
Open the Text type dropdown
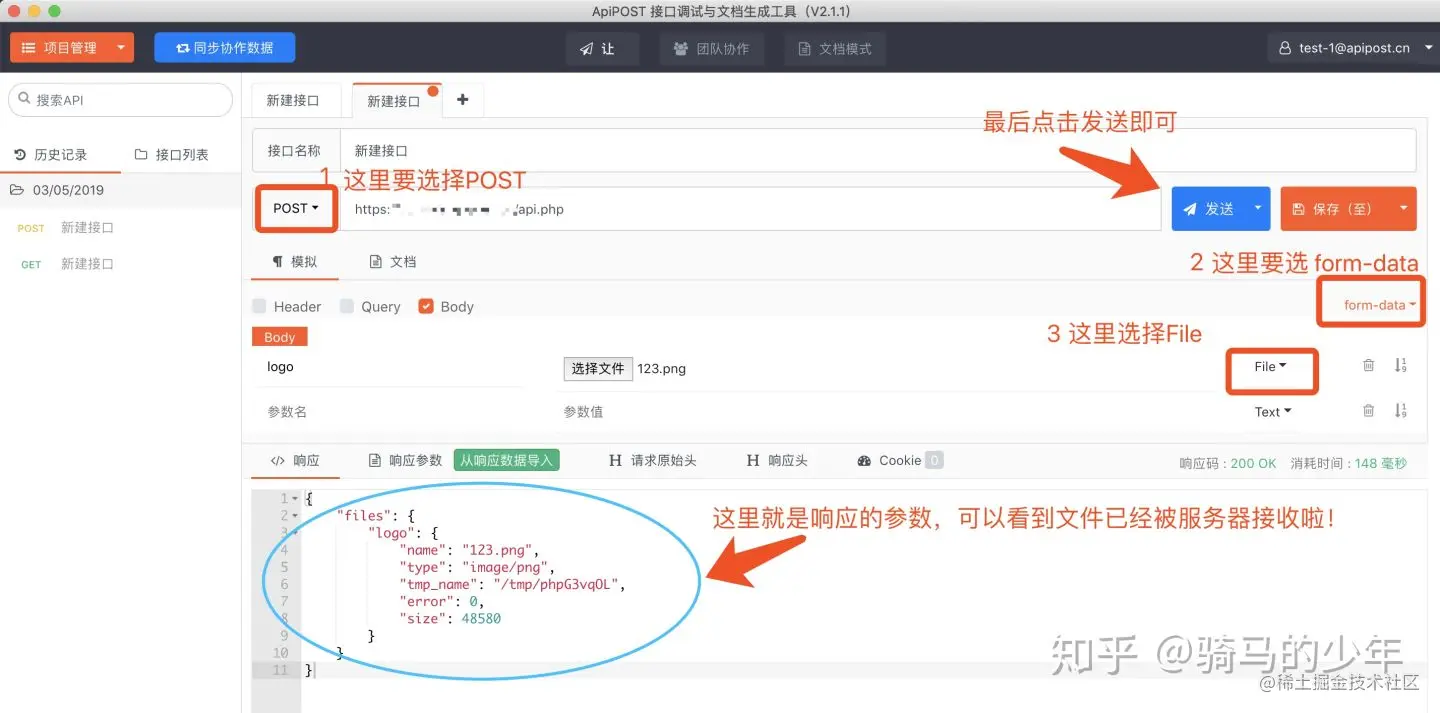click(x=1273, y=412)
